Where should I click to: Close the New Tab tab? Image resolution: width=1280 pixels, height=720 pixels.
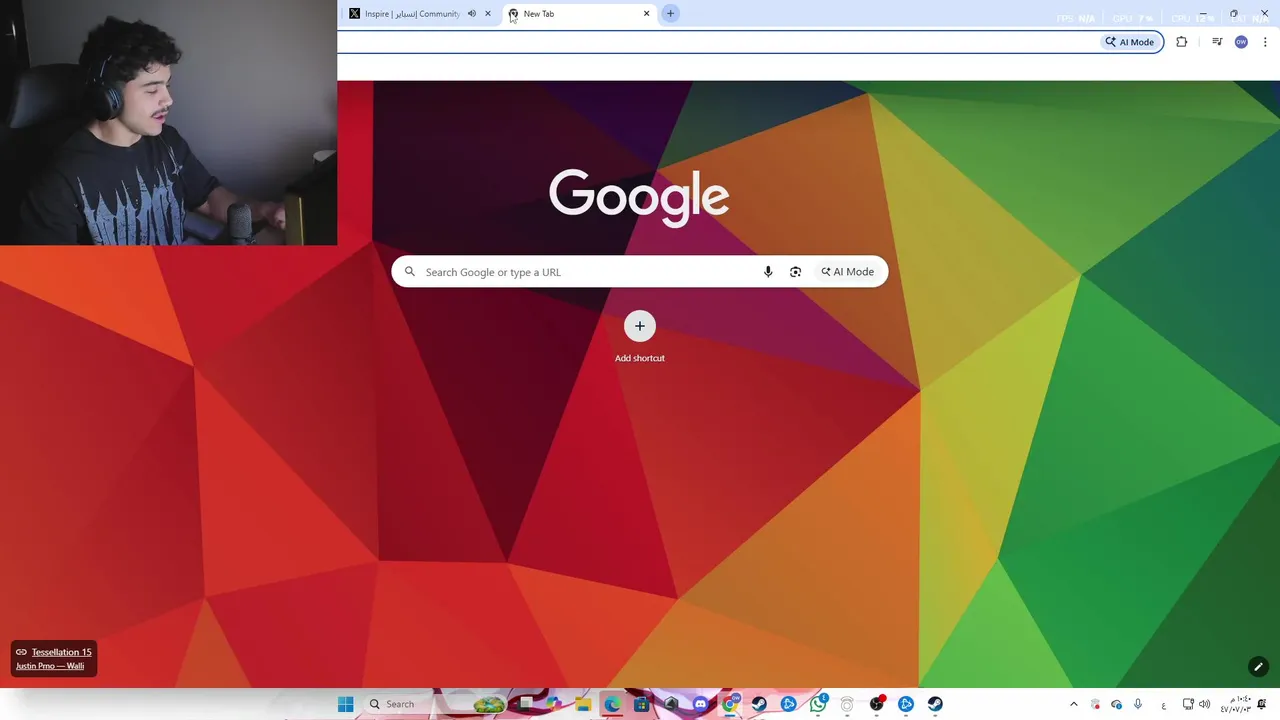click(x=646, y=14)
